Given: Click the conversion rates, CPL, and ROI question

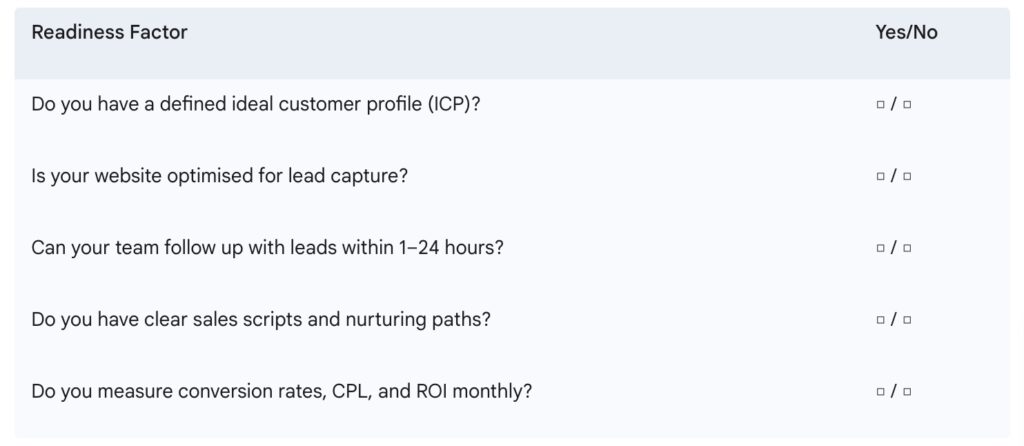Looking at the screenshot, I should 281,392.
